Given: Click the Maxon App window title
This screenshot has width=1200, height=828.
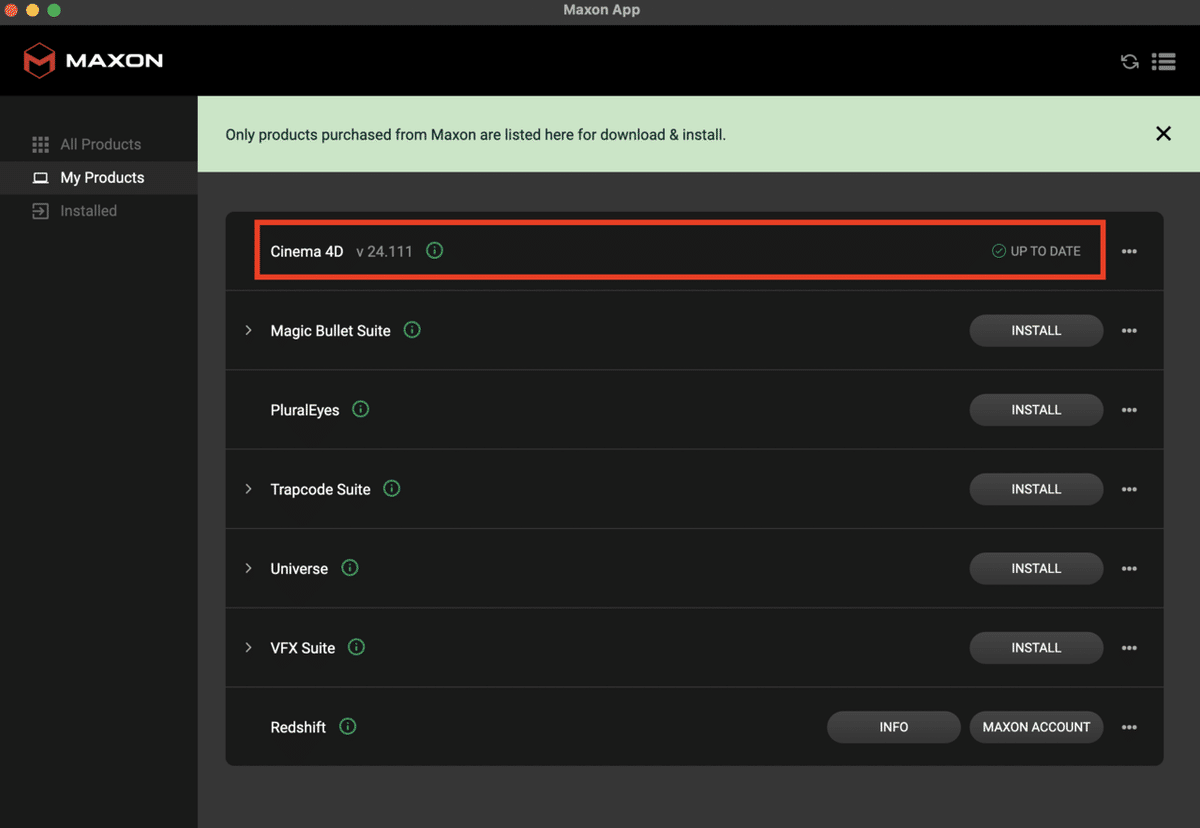Looking at the screenshot, I should (x=601, y=10).
